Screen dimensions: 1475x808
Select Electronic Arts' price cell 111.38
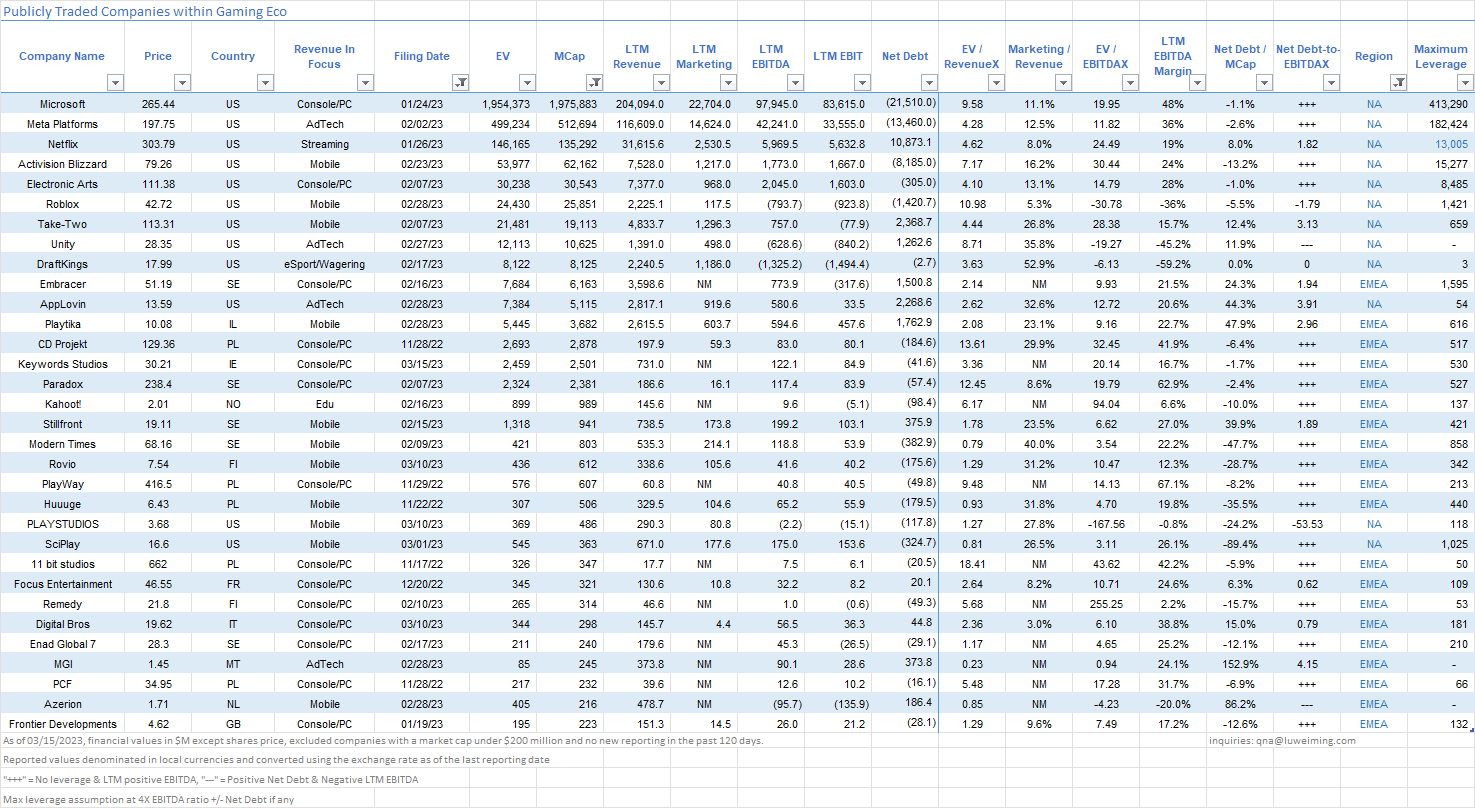[158, 184]
